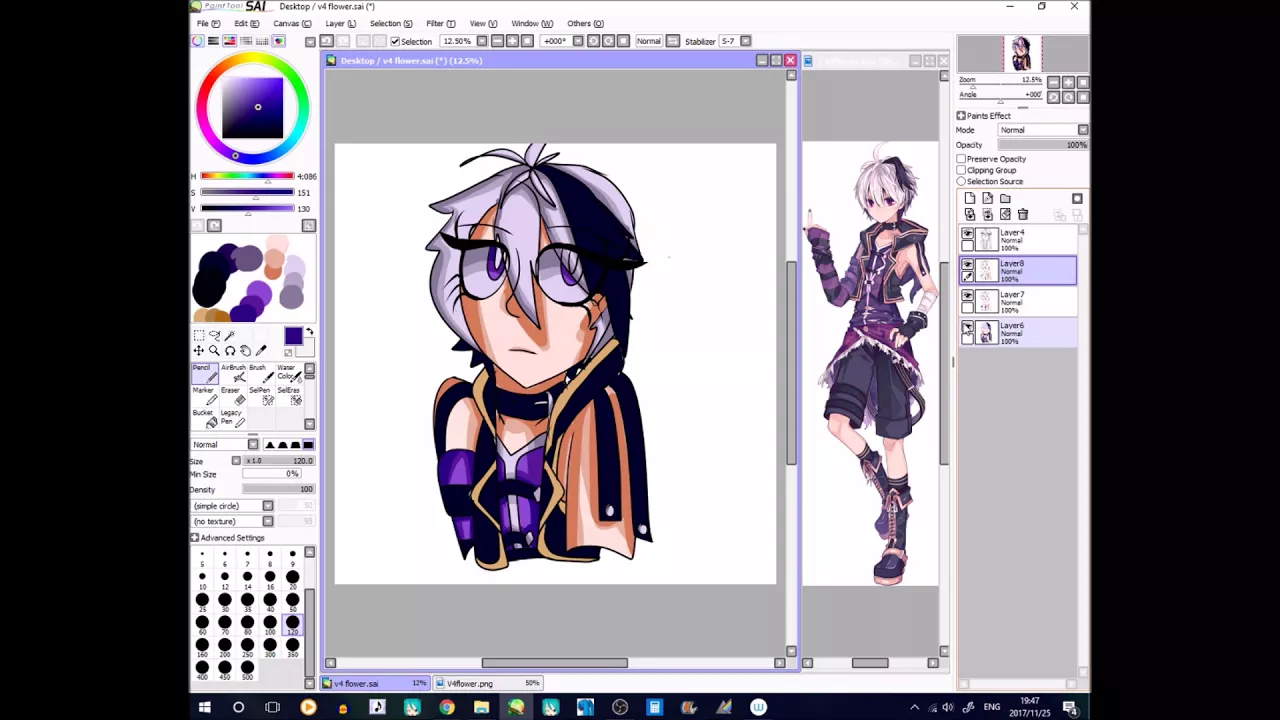Open the Filter menu
This screenshot has width=1280, height=720.
pos(441,23)
